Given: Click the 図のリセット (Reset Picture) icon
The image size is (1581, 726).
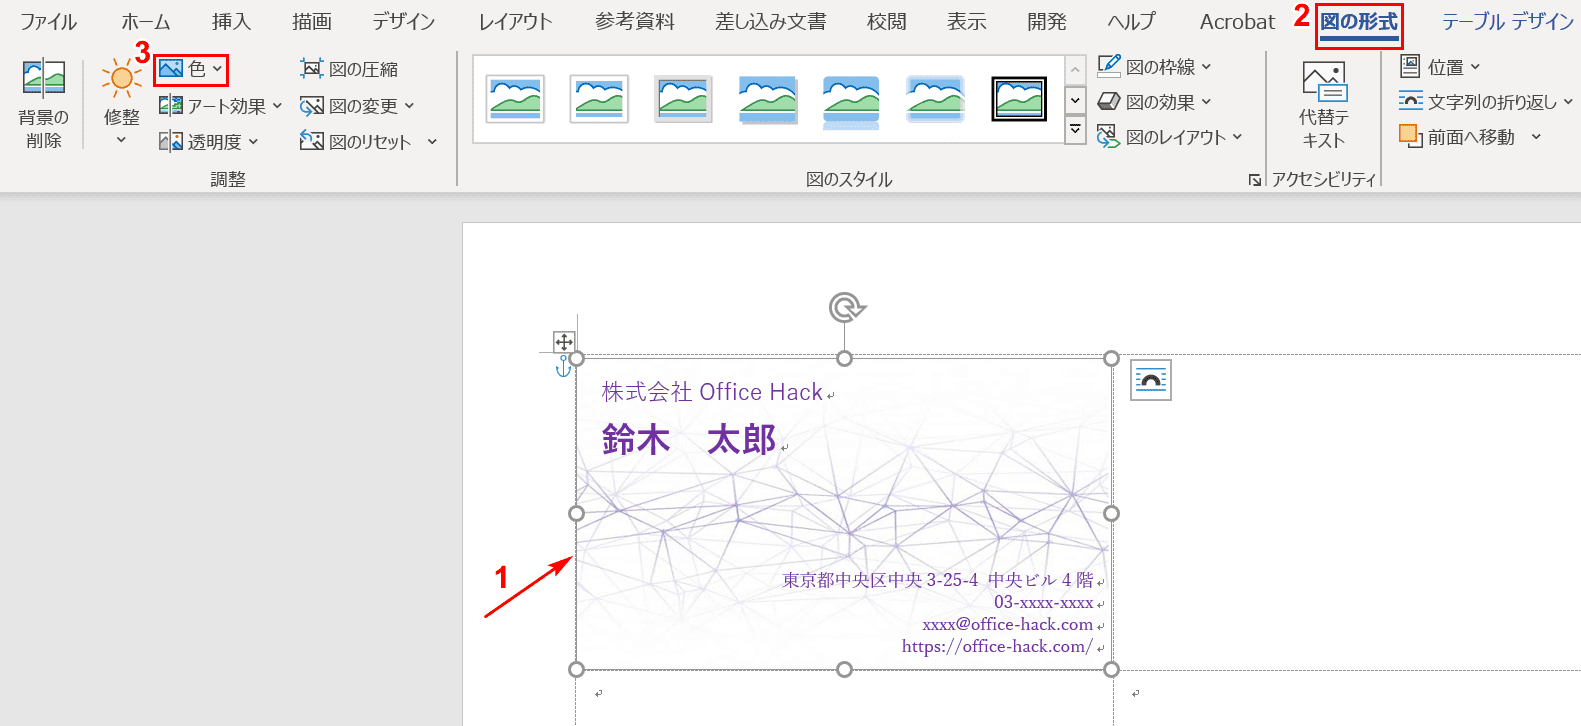Looking at the screenshot, I should click(312, 142).
